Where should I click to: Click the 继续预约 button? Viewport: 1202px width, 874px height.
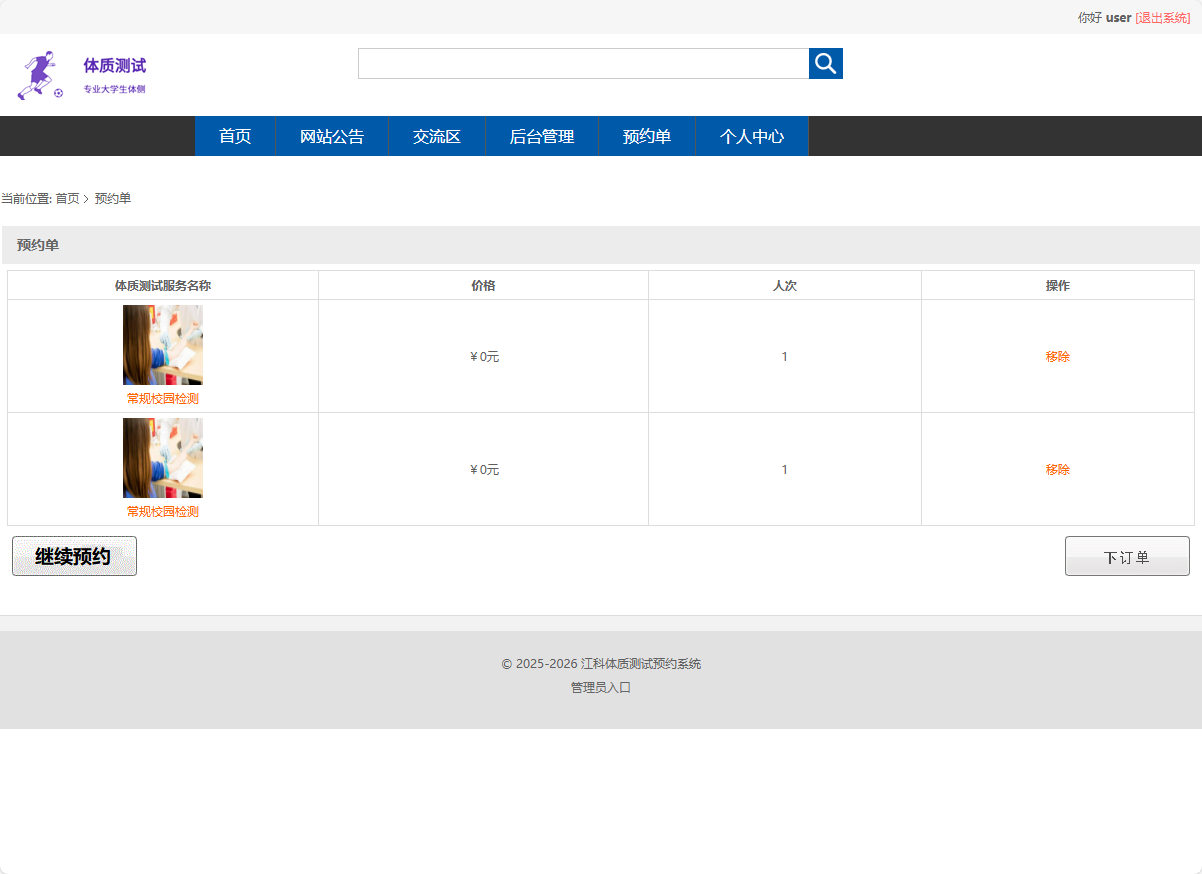pos(74,556)
